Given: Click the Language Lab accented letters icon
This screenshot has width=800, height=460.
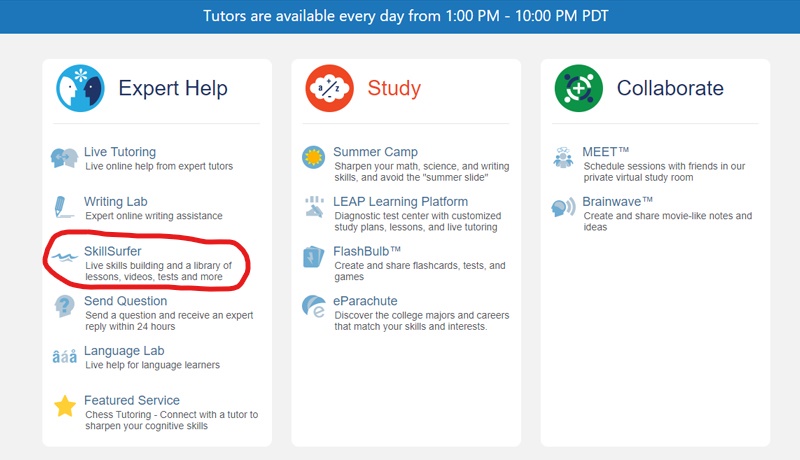Looking at the screenshot, I should (65, 356).
